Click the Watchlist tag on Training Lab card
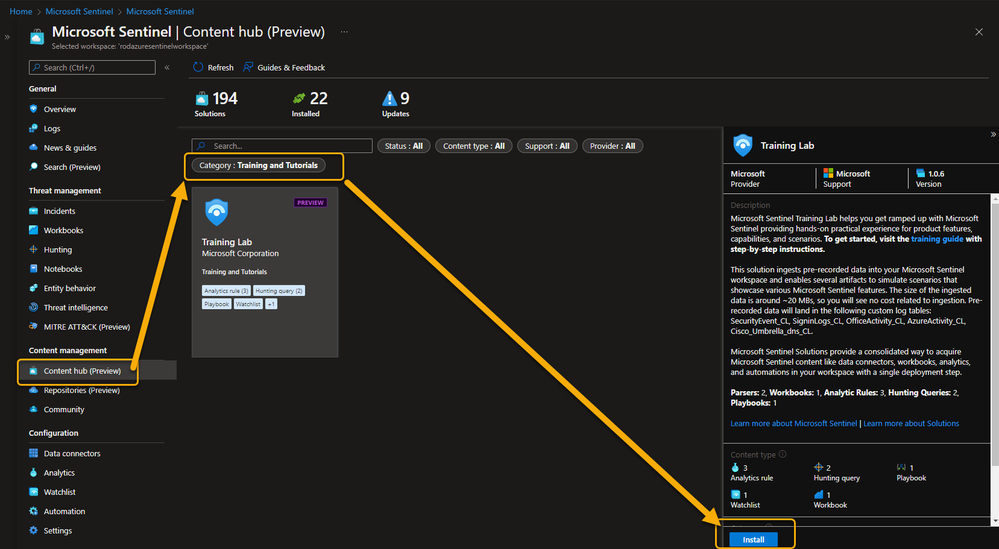 tap(248, 304)
